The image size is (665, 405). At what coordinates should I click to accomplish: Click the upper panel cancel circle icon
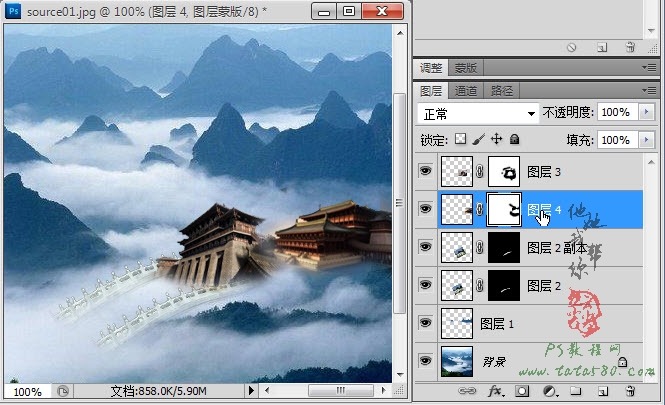click(x=572, y=47)
